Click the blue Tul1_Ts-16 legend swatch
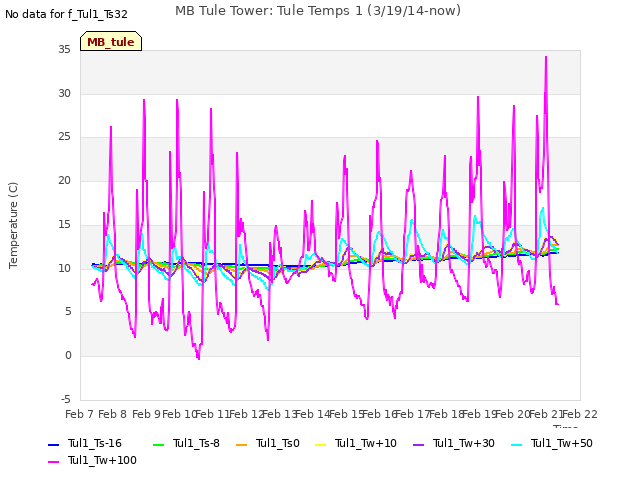The image size is (640, 480). click(x=53, y=444)
